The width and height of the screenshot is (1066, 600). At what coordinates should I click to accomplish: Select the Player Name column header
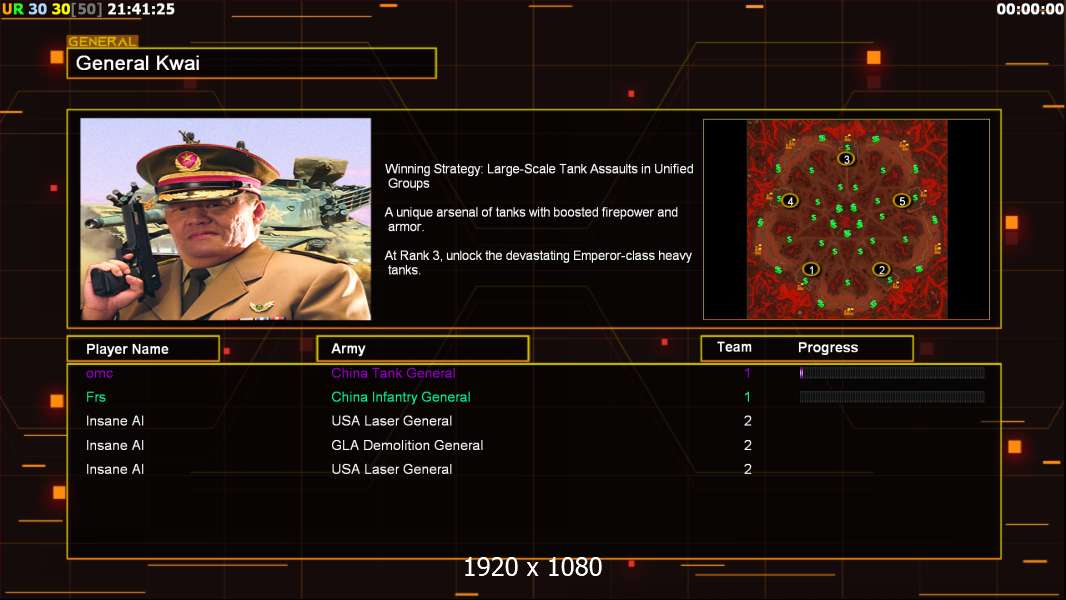(x=143, y=349)
